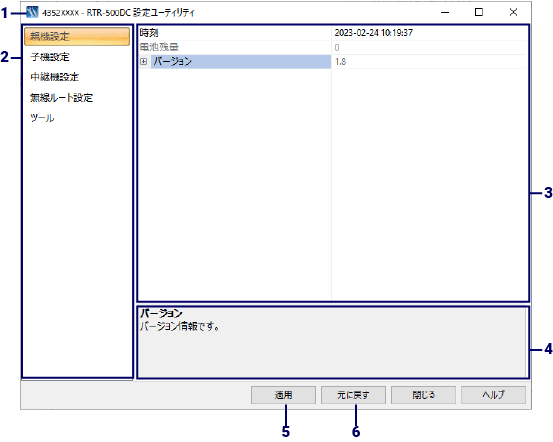
Task: Open help with the ヘルプ button
Action: tap(493, 395)
